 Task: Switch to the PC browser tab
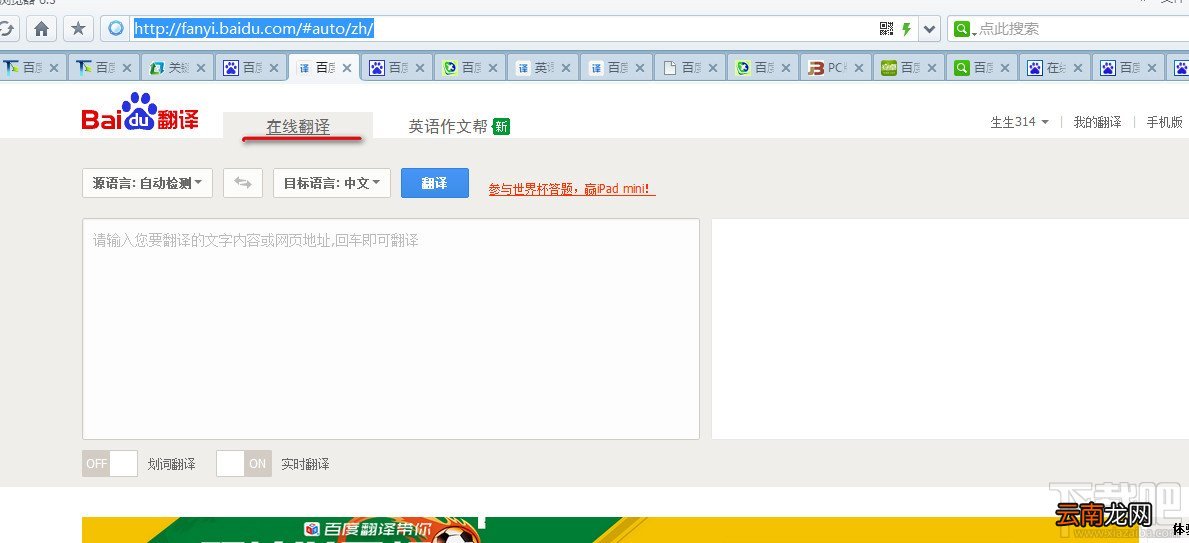[x=834, y=67]
